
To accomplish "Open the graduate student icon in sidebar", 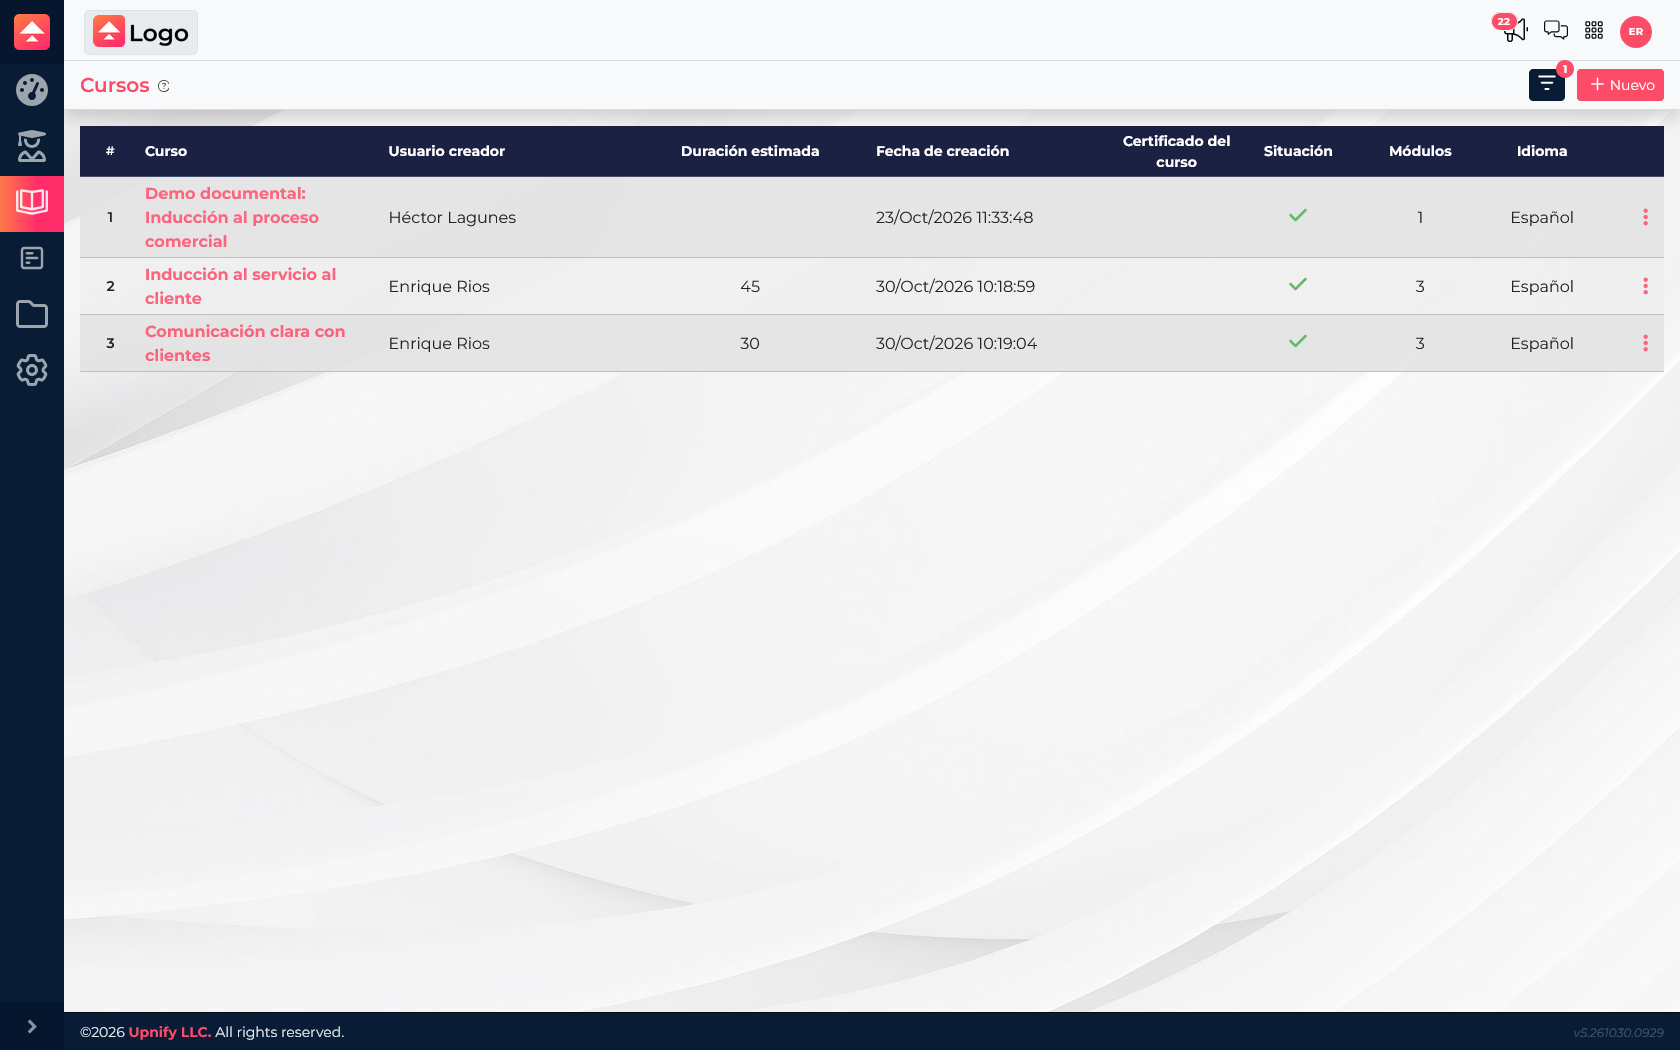I will click(32, 146).
